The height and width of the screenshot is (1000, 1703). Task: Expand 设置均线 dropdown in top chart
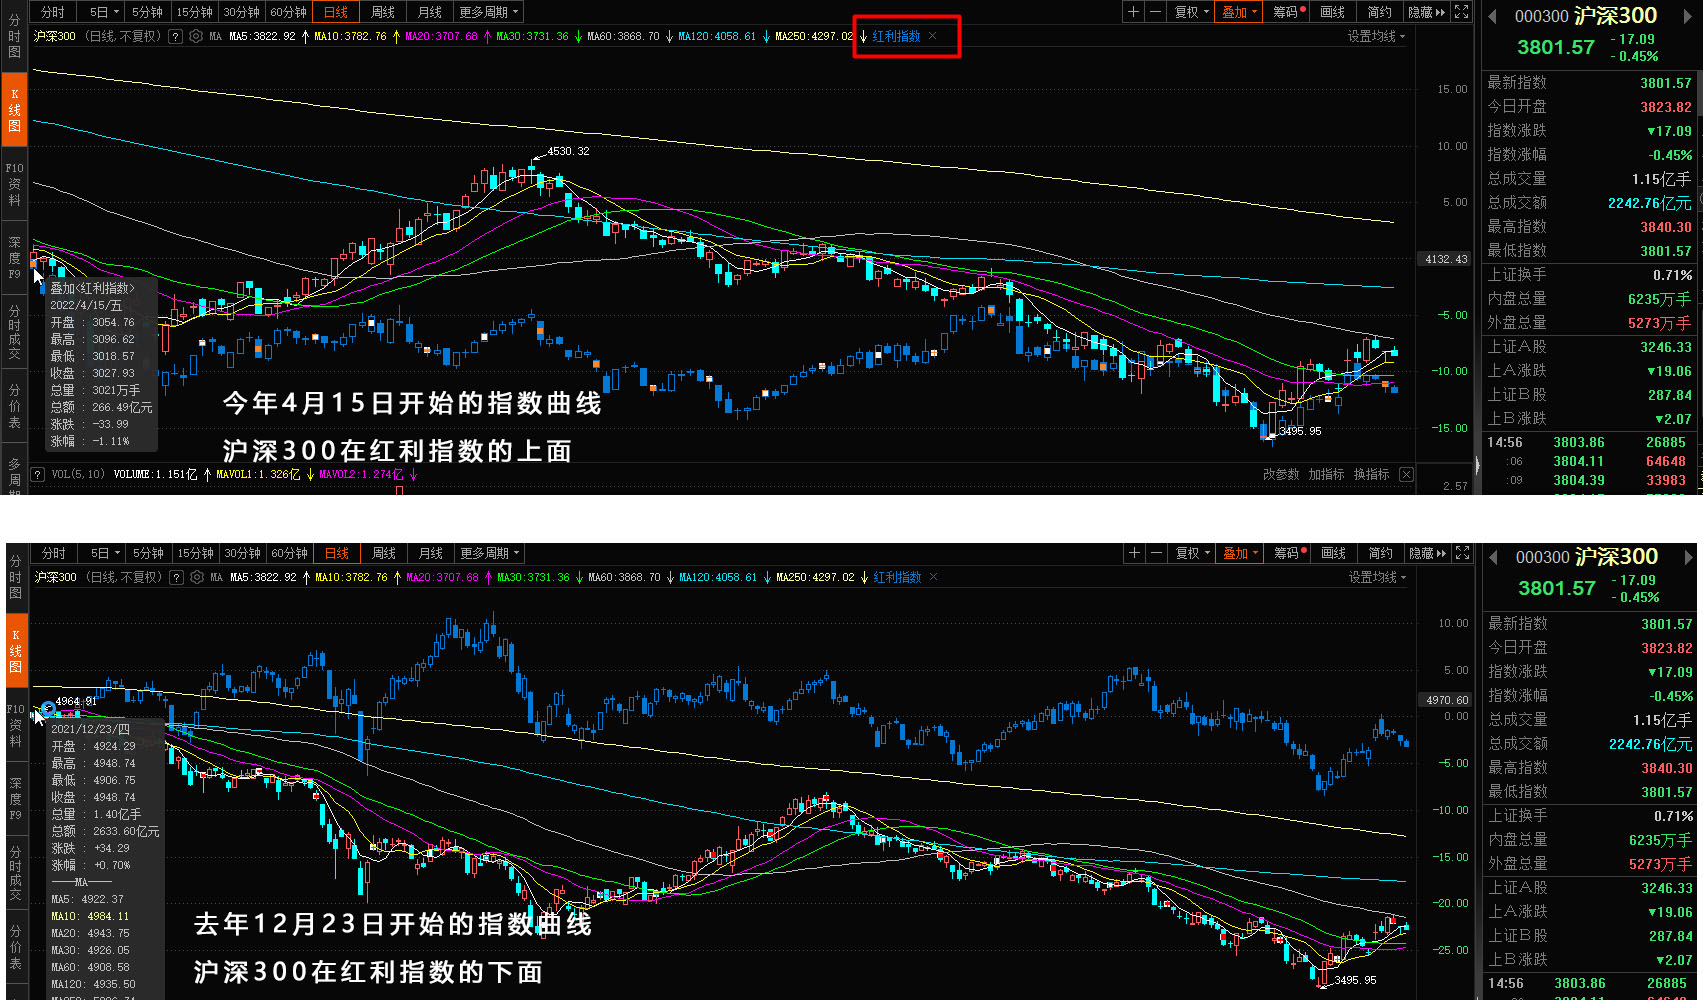coord(1376,36)
